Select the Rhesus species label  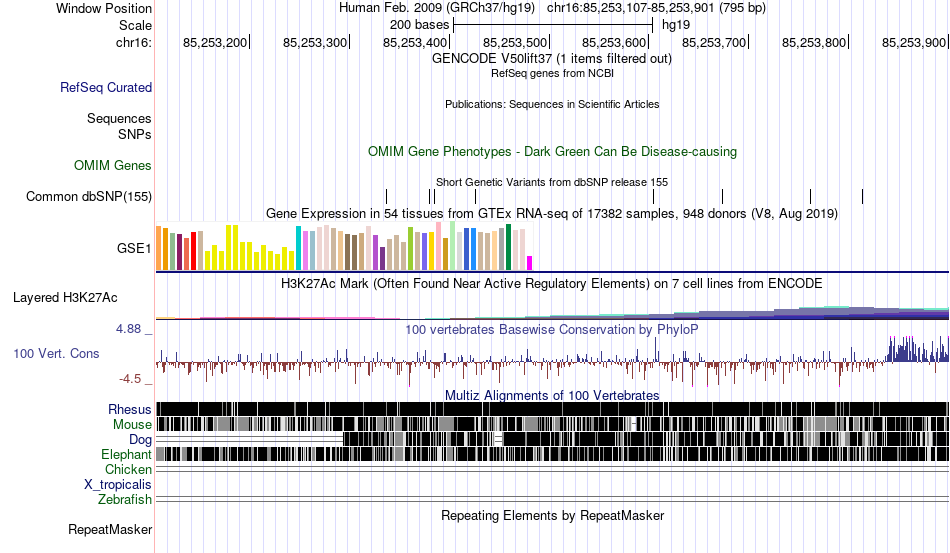point(130,409)
